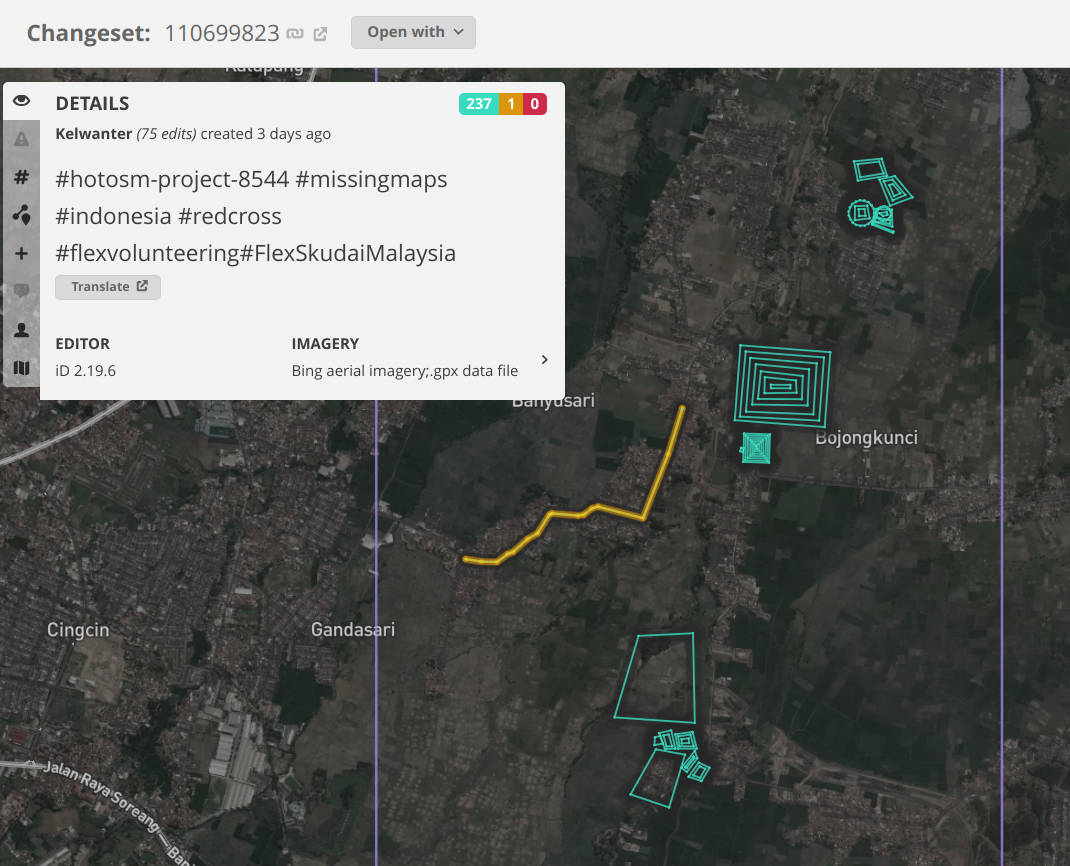Open the Open with dropdown

[x=413, y=32]
